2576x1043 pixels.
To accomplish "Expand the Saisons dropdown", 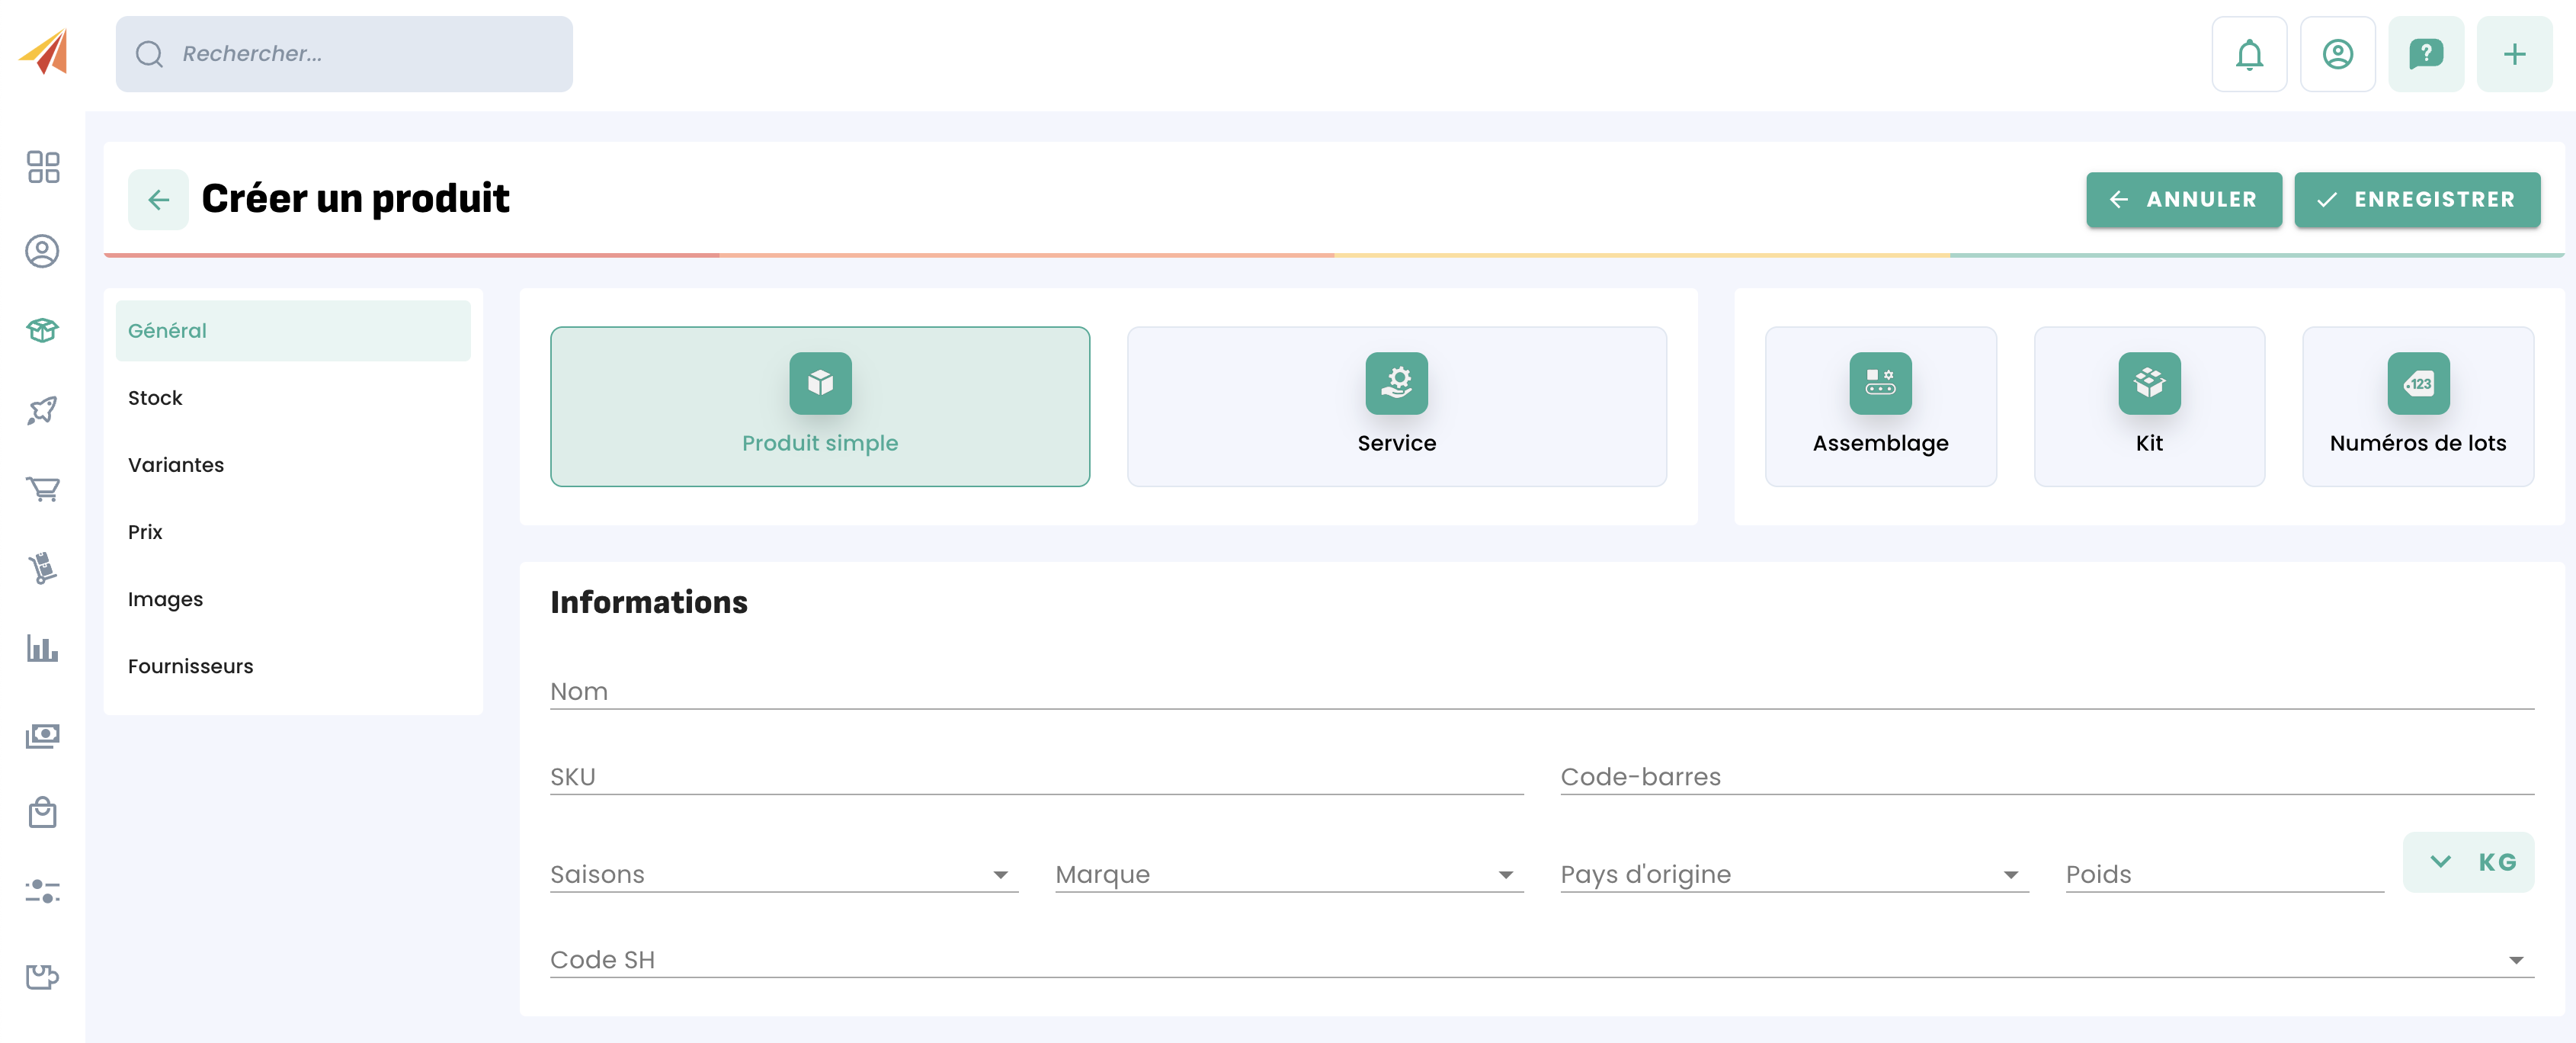I will pos(783,874).
